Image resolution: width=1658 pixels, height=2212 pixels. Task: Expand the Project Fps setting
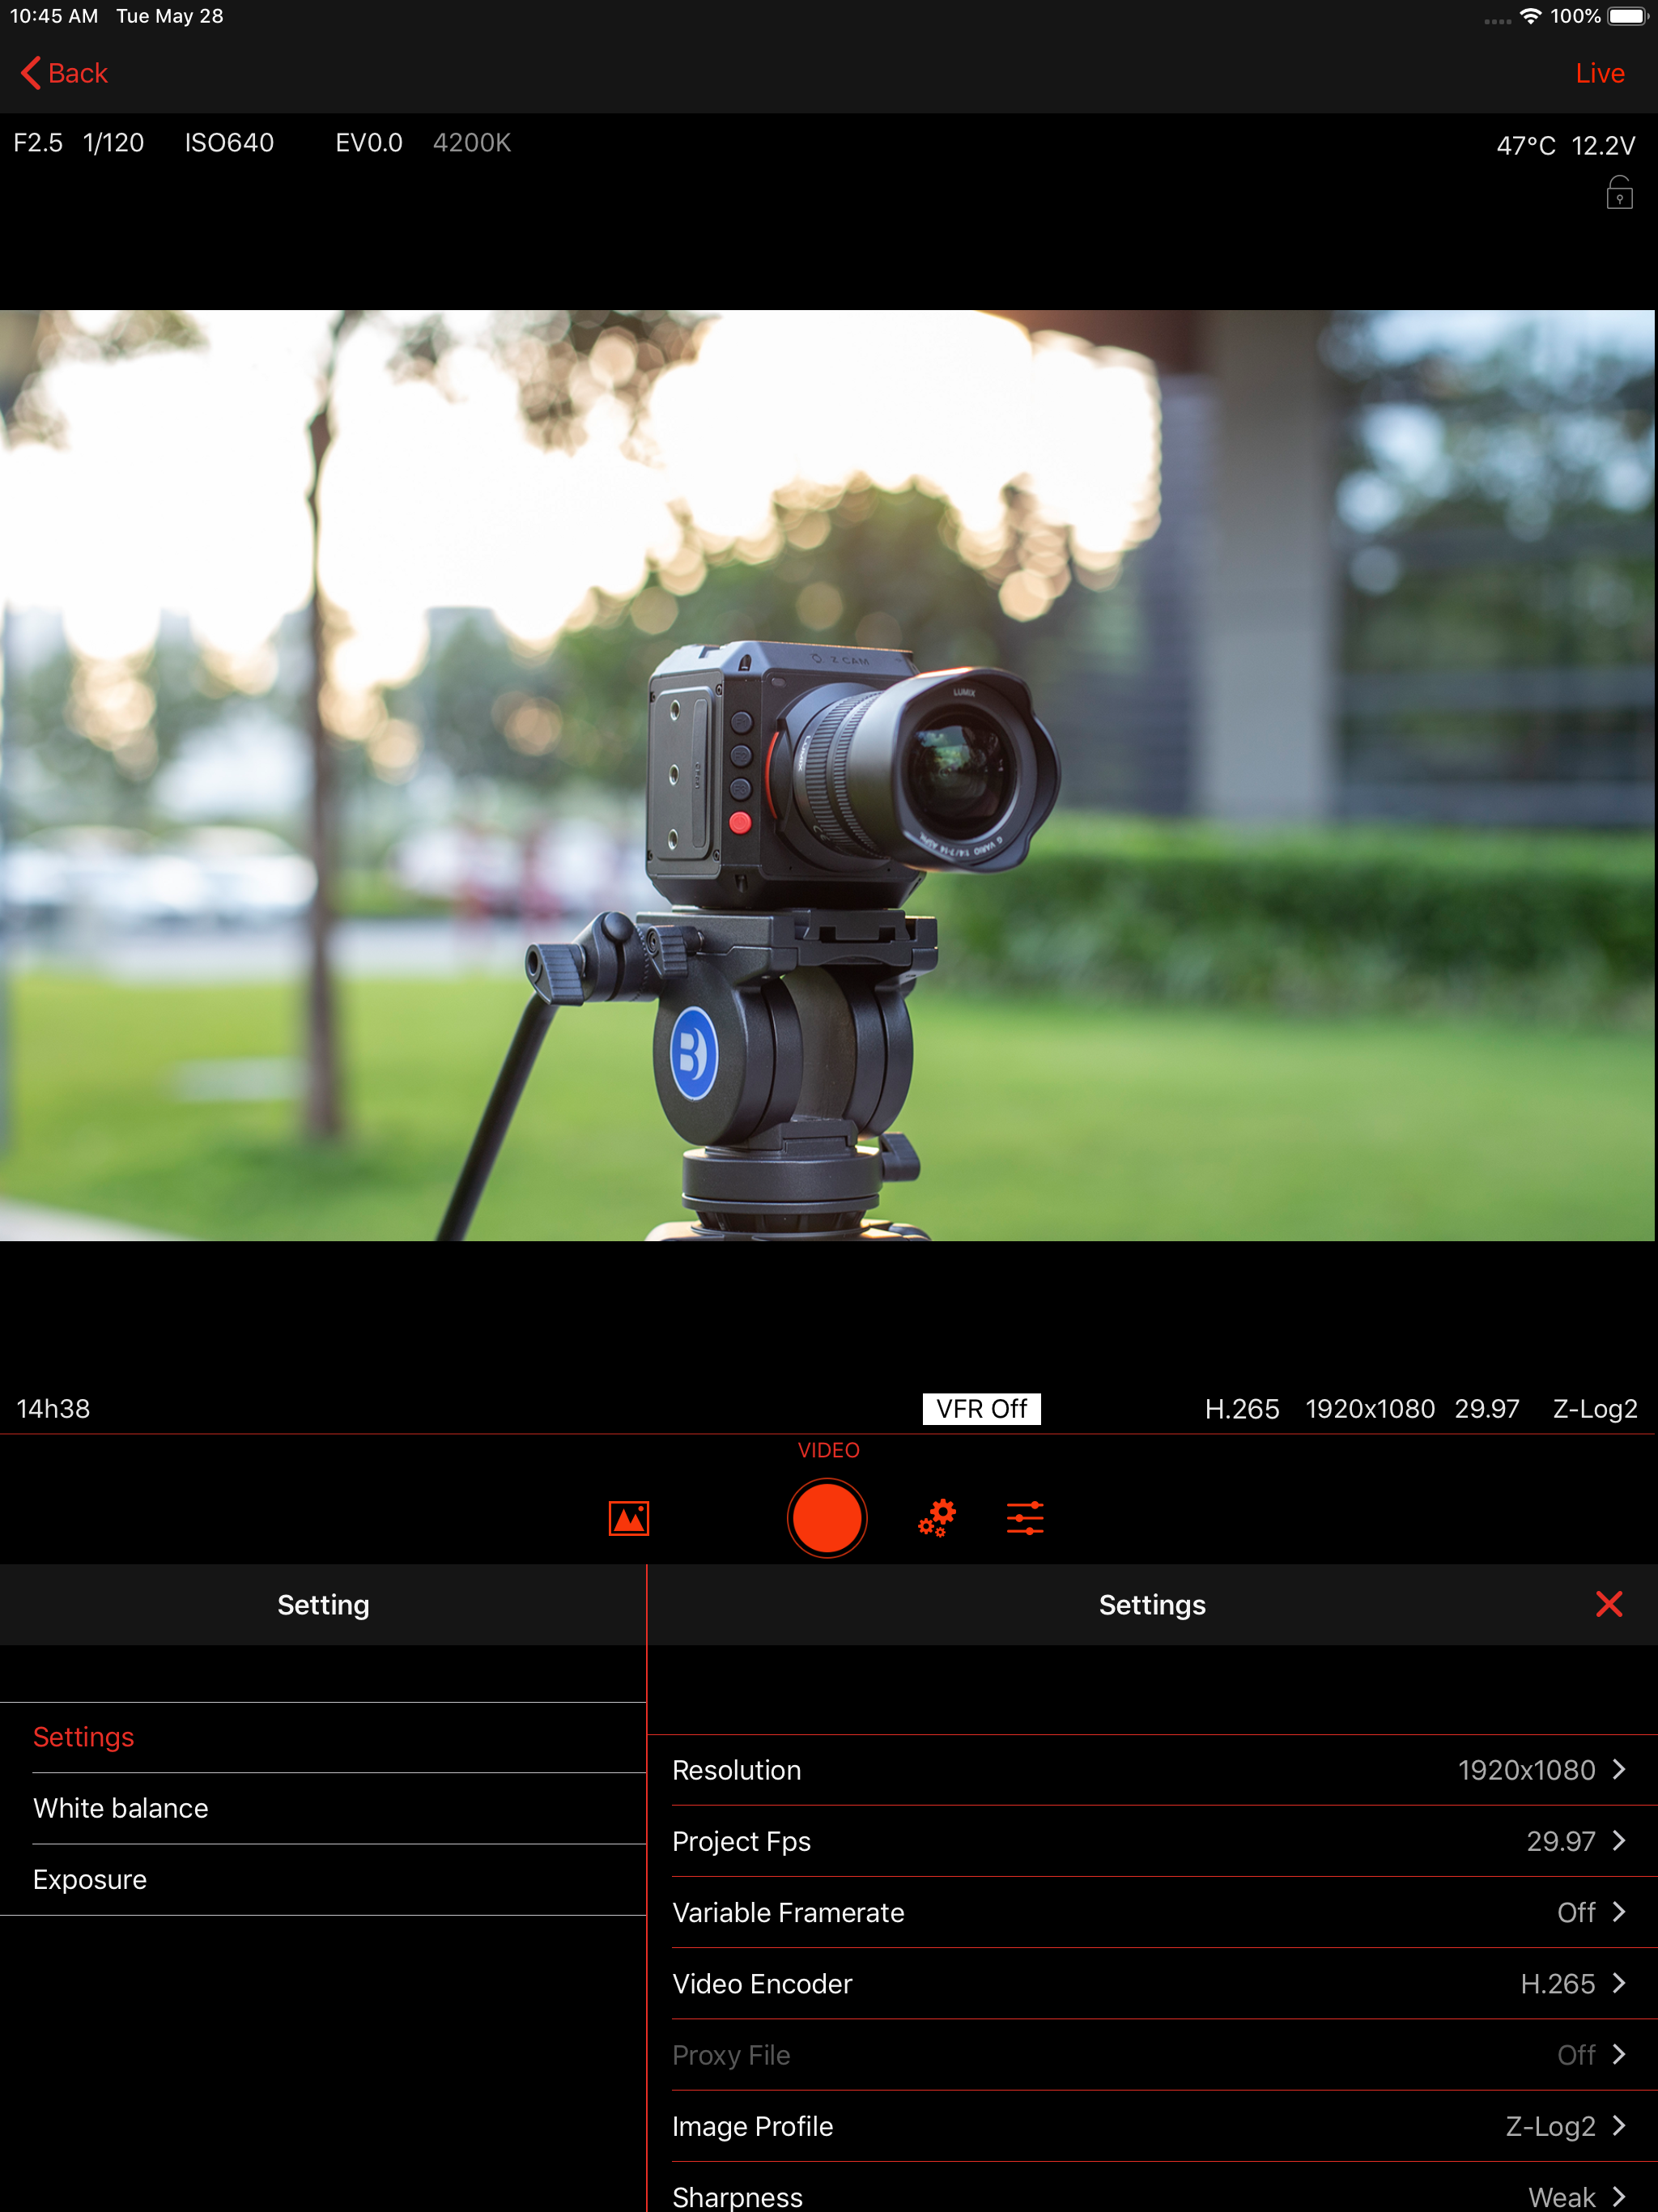[1150, 1841]
